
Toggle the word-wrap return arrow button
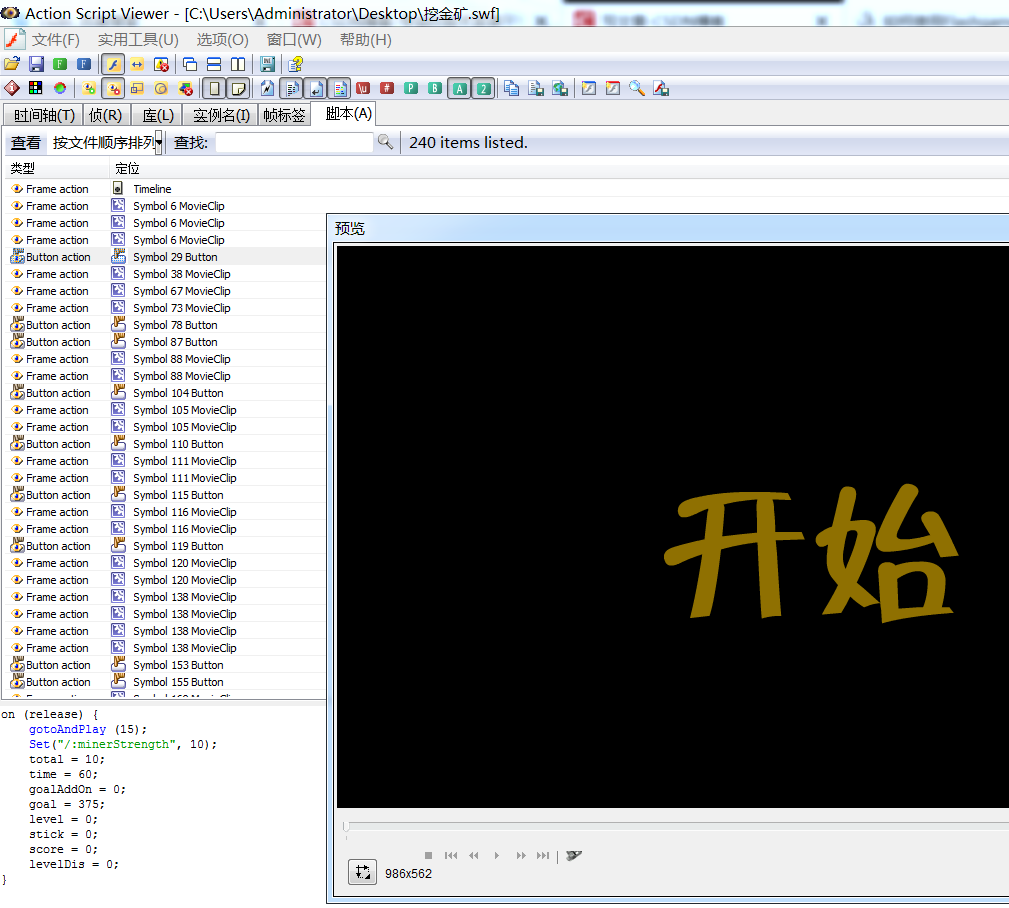(x=316, y=88)
